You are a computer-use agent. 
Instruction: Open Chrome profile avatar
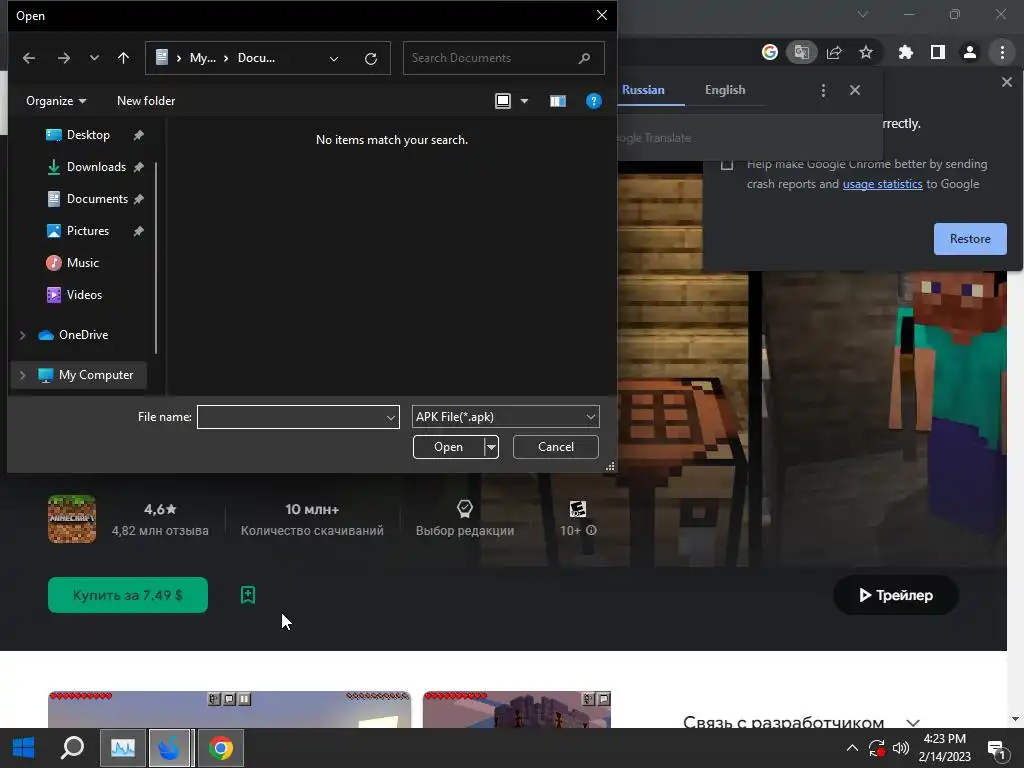click(x=970, y=52)
